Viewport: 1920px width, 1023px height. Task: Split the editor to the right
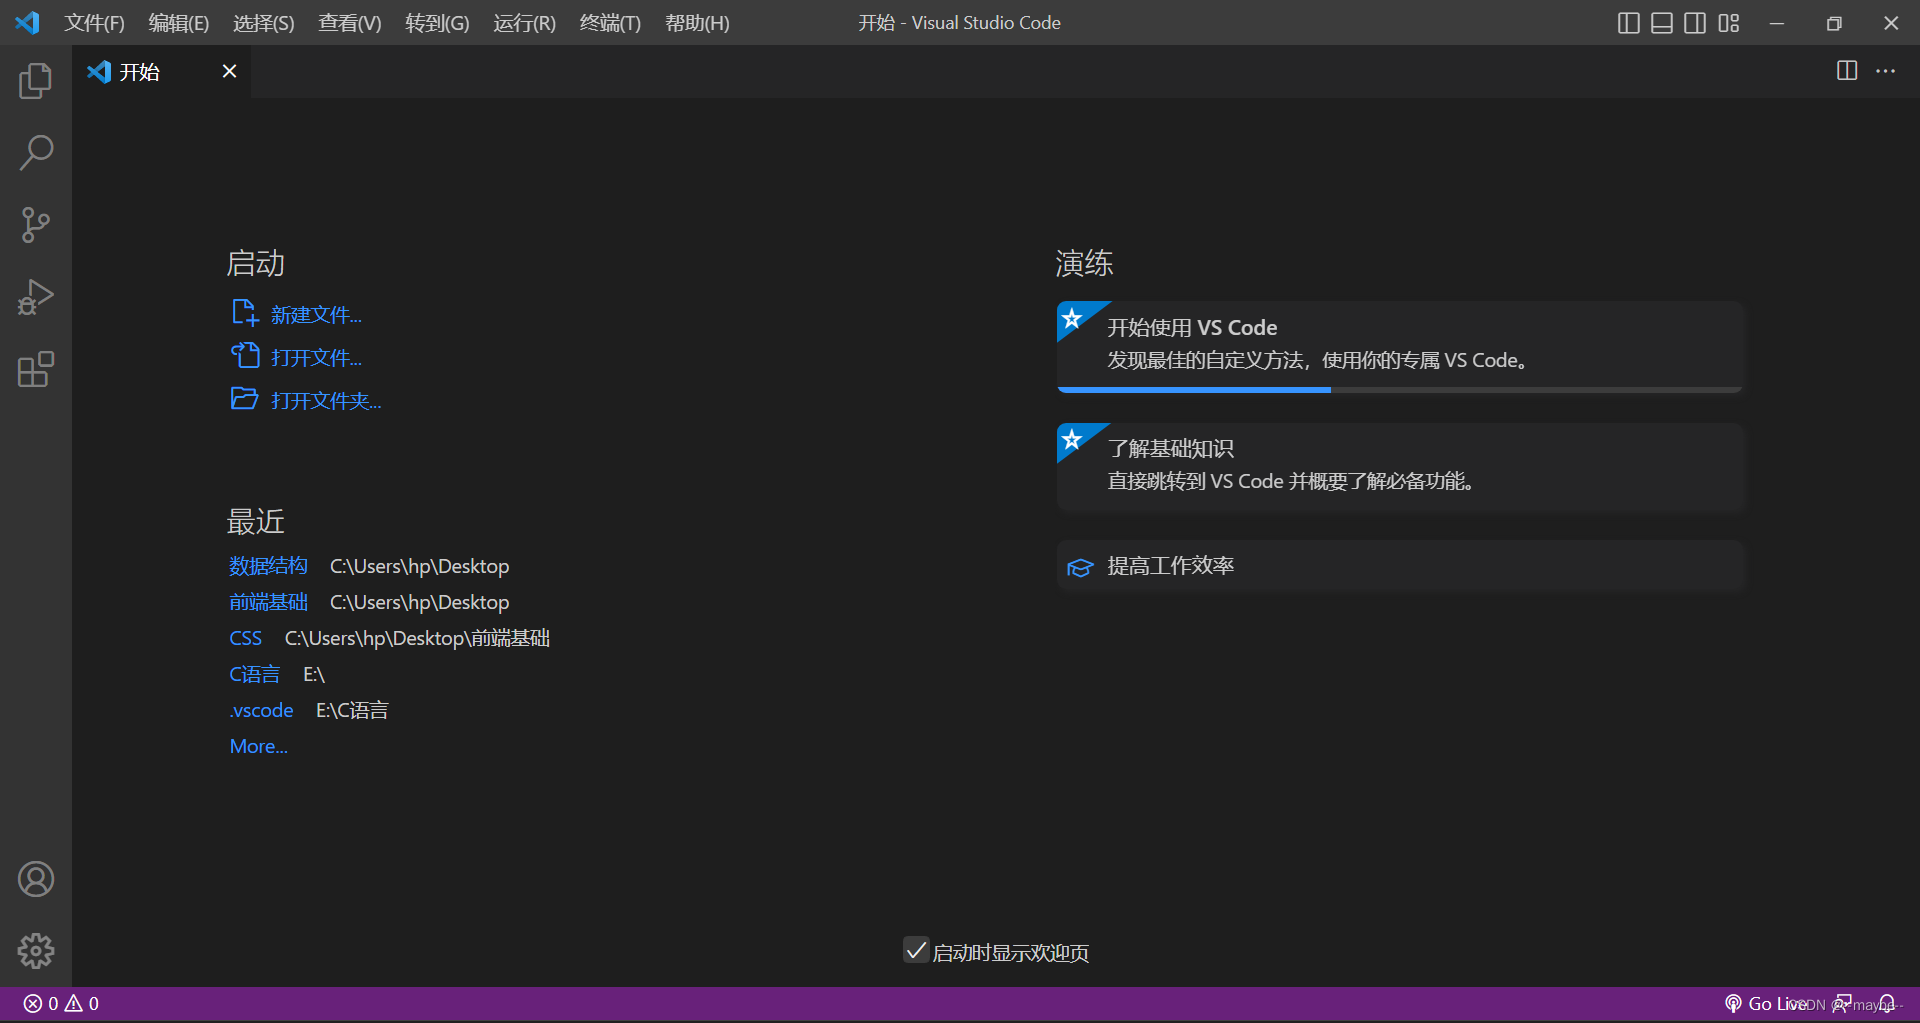coord(1847,71)
